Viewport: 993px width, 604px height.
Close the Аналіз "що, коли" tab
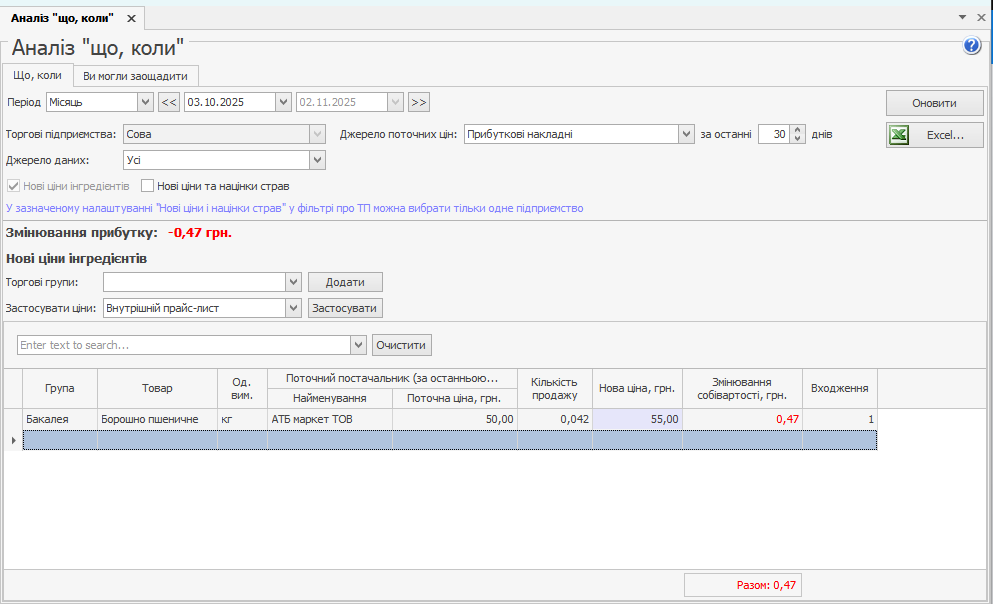point(131,19)
